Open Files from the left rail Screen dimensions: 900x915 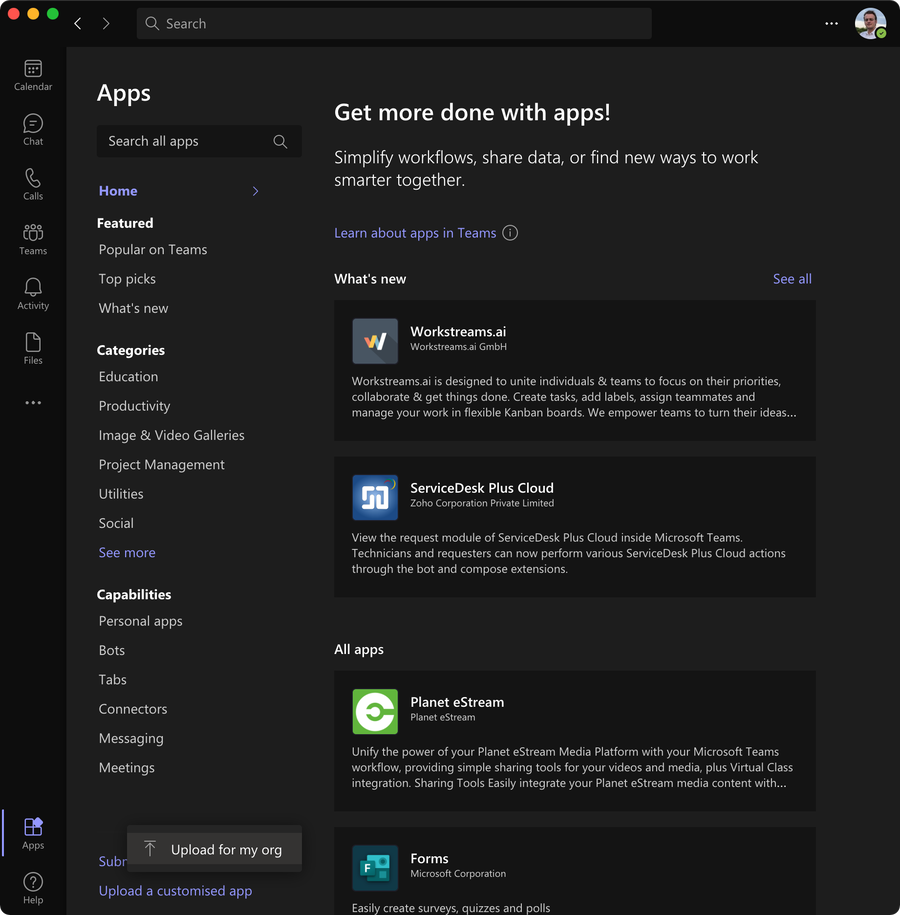(x=33, y=346)
